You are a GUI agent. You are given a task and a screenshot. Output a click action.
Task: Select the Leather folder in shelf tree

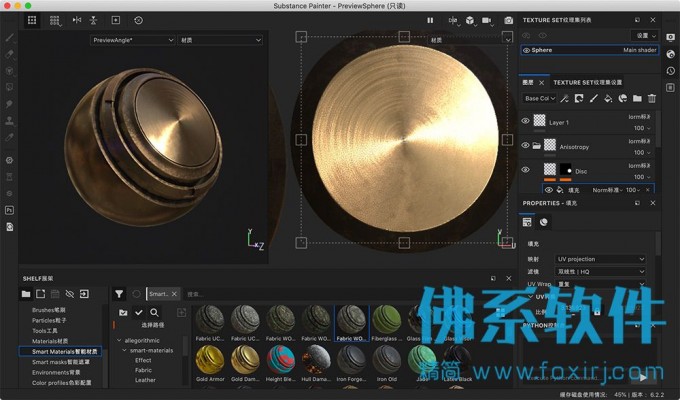145,380
